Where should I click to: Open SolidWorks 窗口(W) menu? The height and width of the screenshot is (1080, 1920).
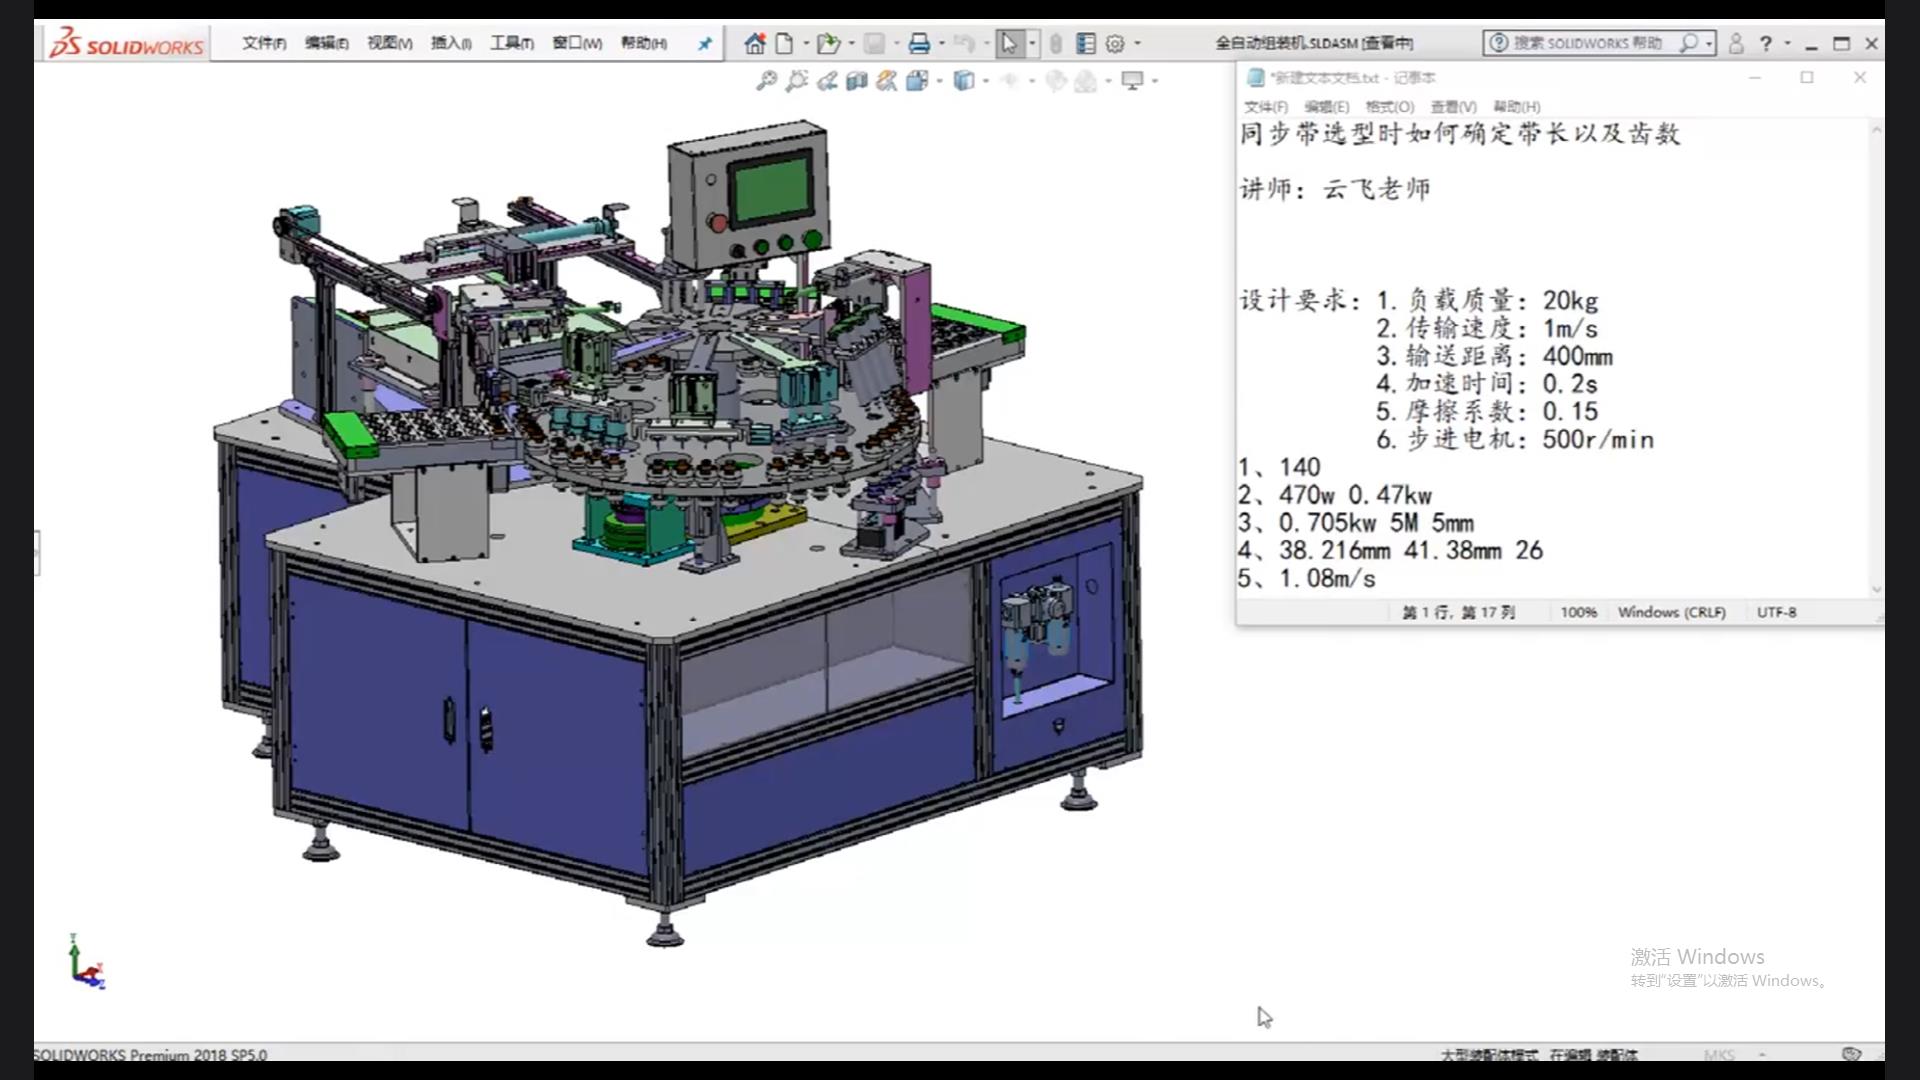pos(577,43)
